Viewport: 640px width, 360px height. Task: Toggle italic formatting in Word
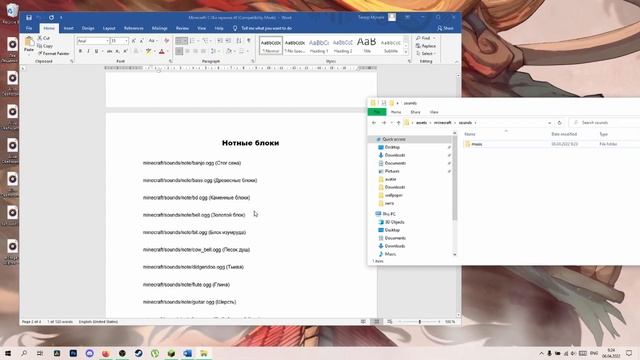(x=88, y=51)
